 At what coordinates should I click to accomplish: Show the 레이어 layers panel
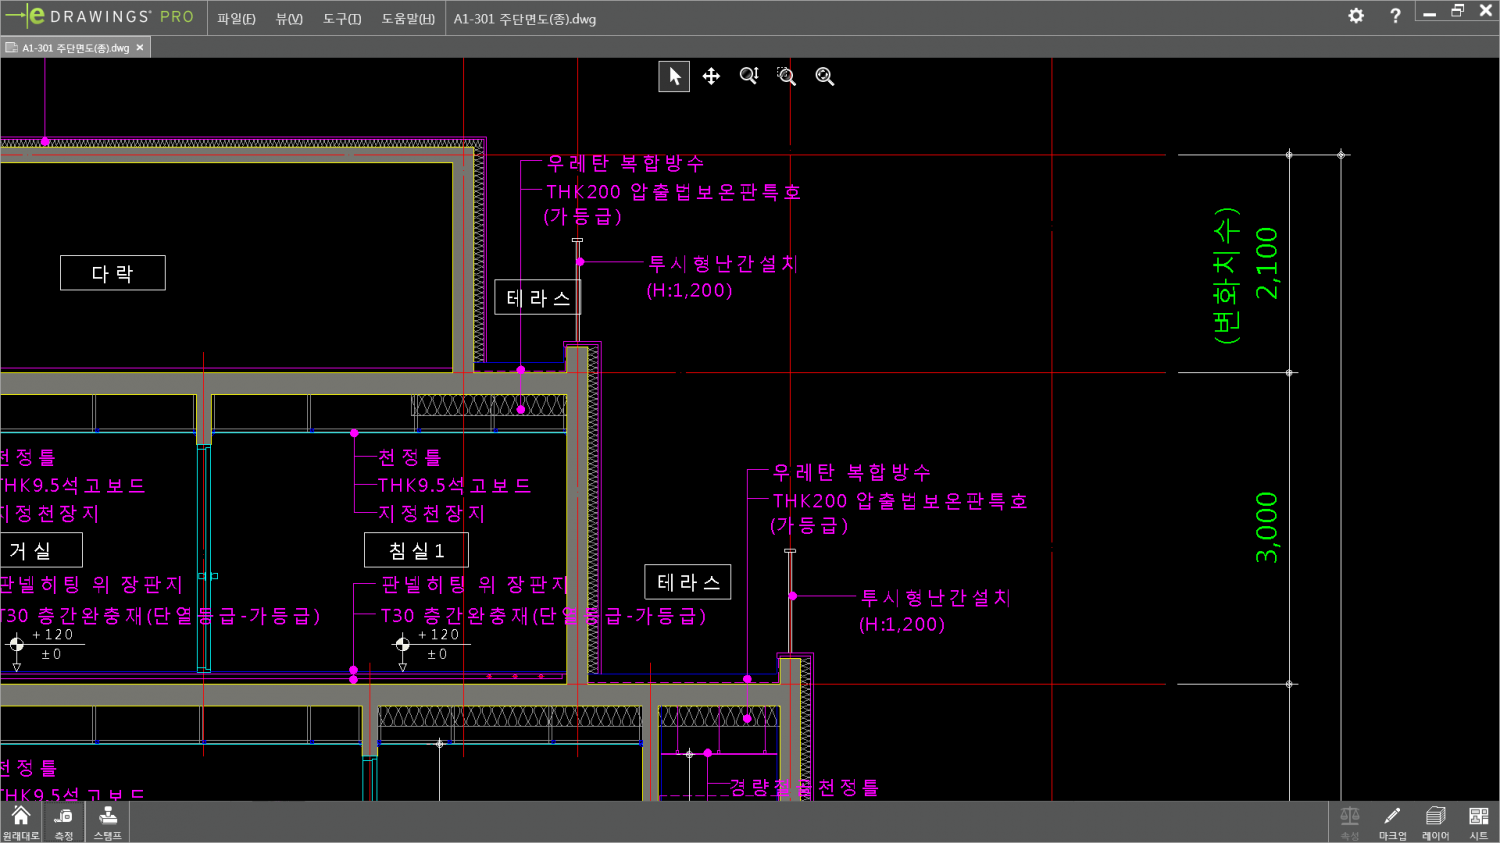tap(1435, 822)
